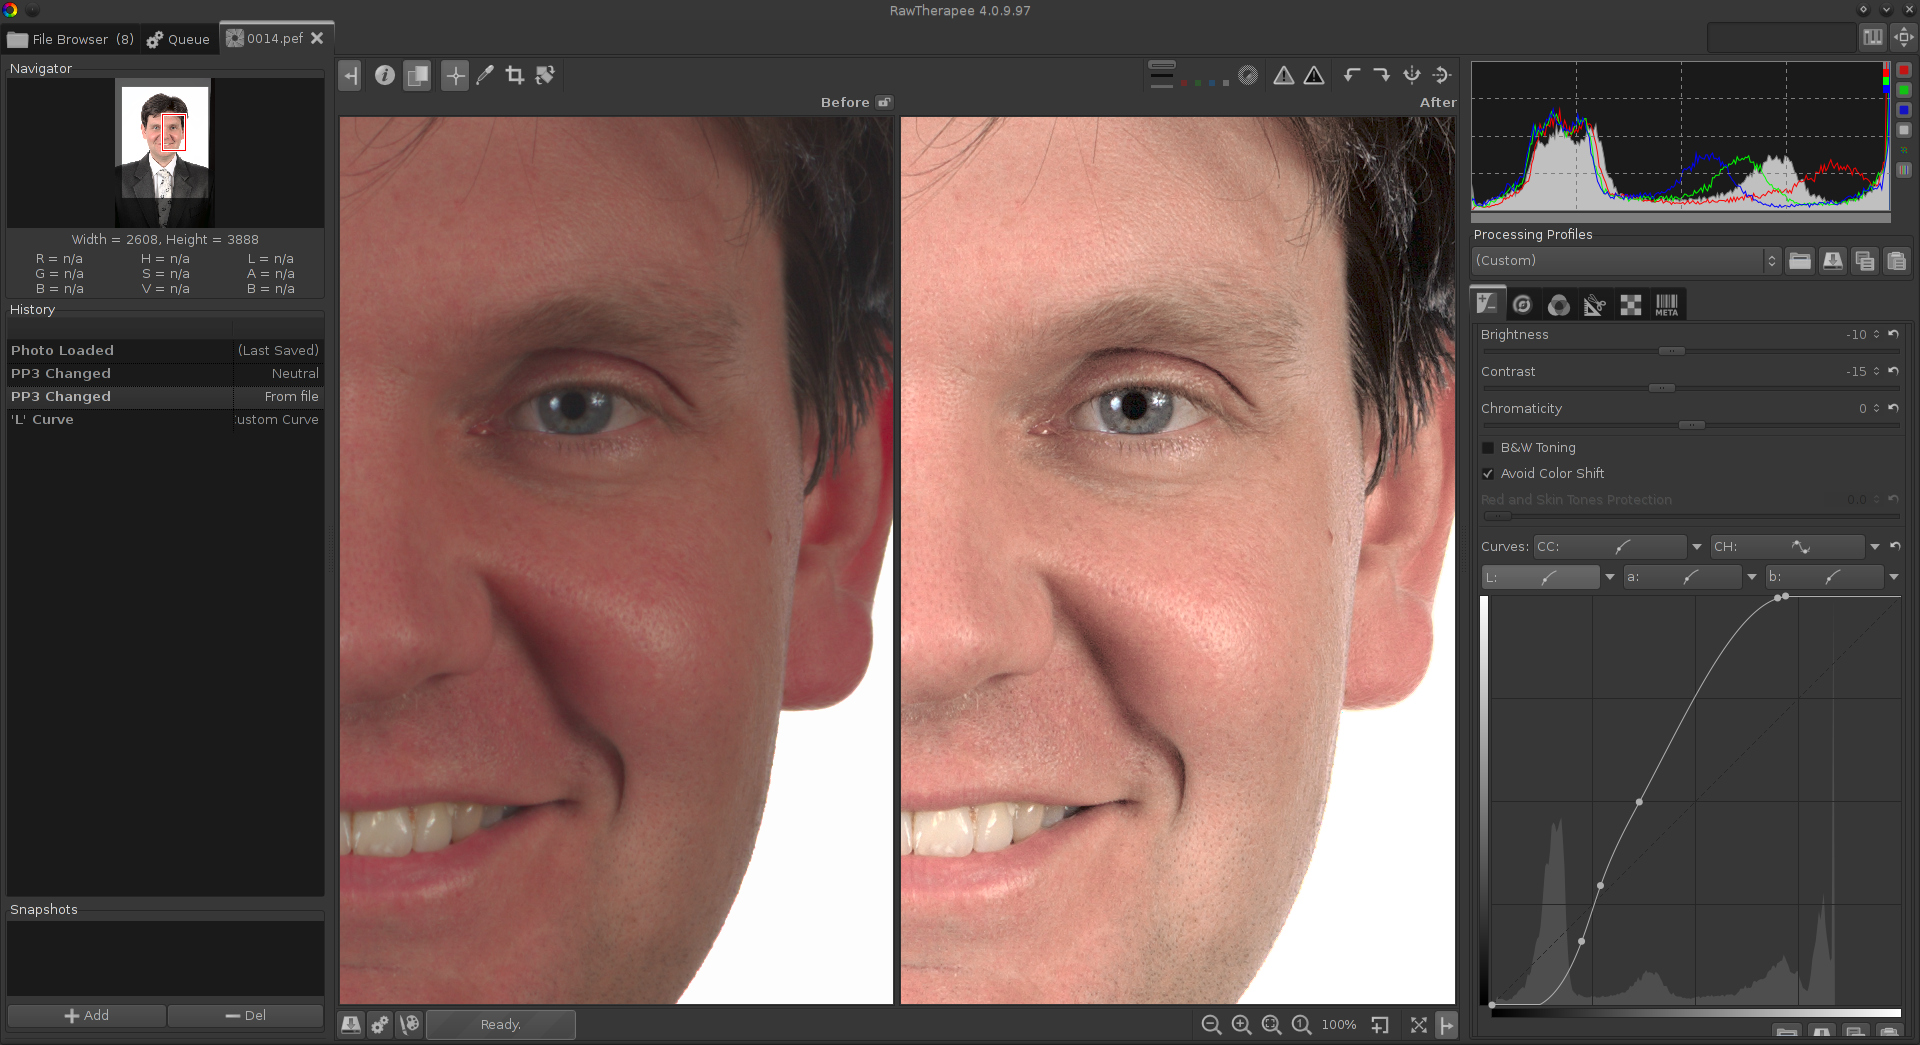Viewport: 1920px width, 1045px height.
Task: Enable B&W Toning checkbox
Action: [1488, 448]
